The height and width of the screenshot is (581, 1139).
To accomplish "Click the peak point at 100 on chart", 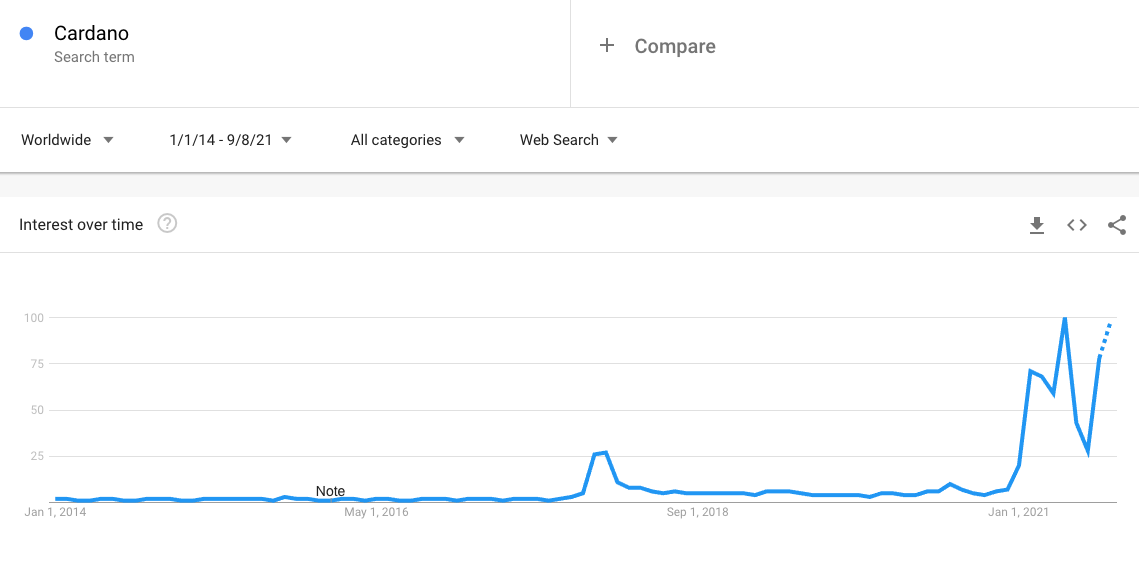I will click(x=1064, y=318).
